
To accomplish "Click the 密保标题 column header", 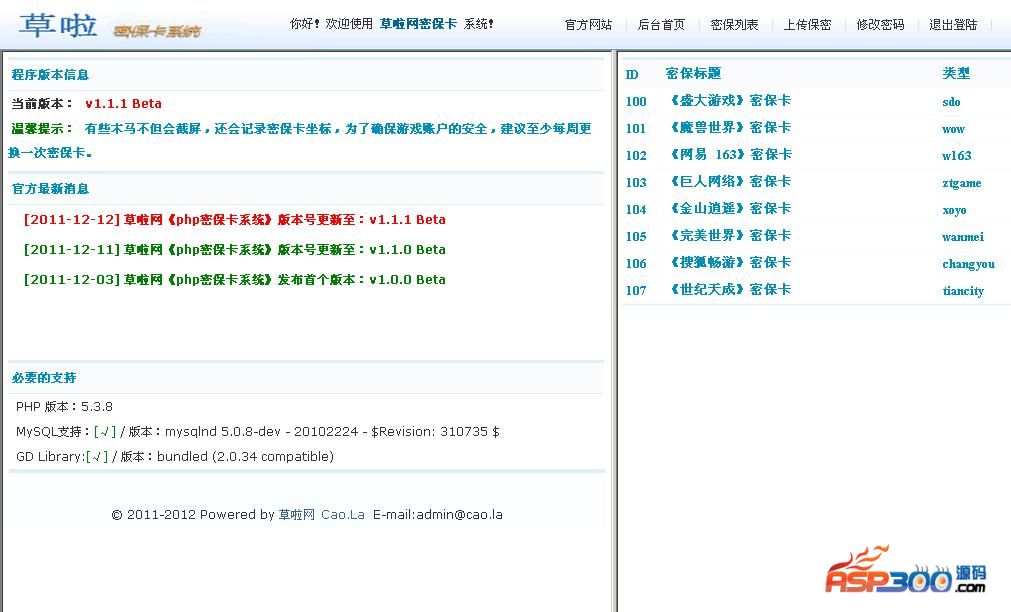I will tap(693, 74).
